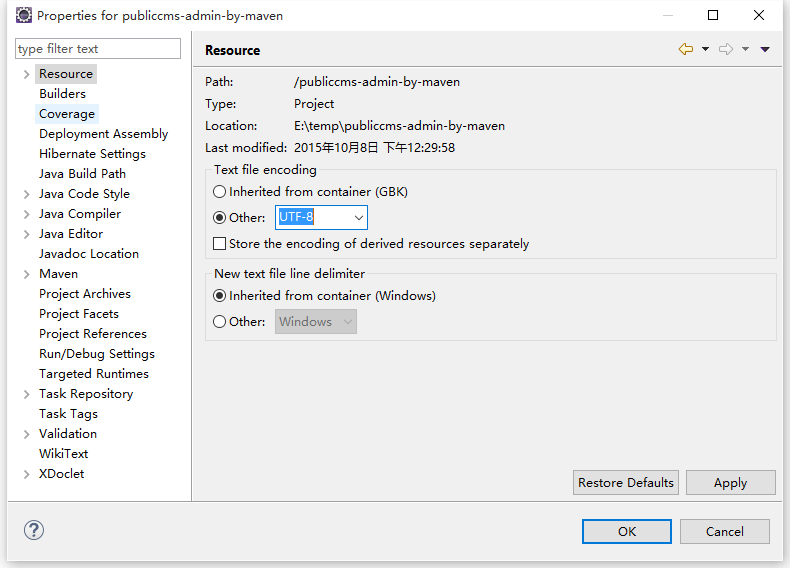Click the Apply button
The height and width of the screenshot is (568, 790).
point(730,482)
